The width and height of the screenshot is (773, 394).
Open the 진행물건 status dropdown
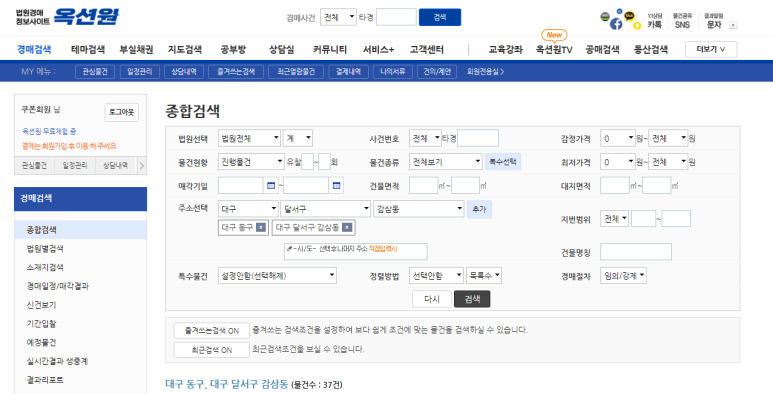[x=251, y=162]
